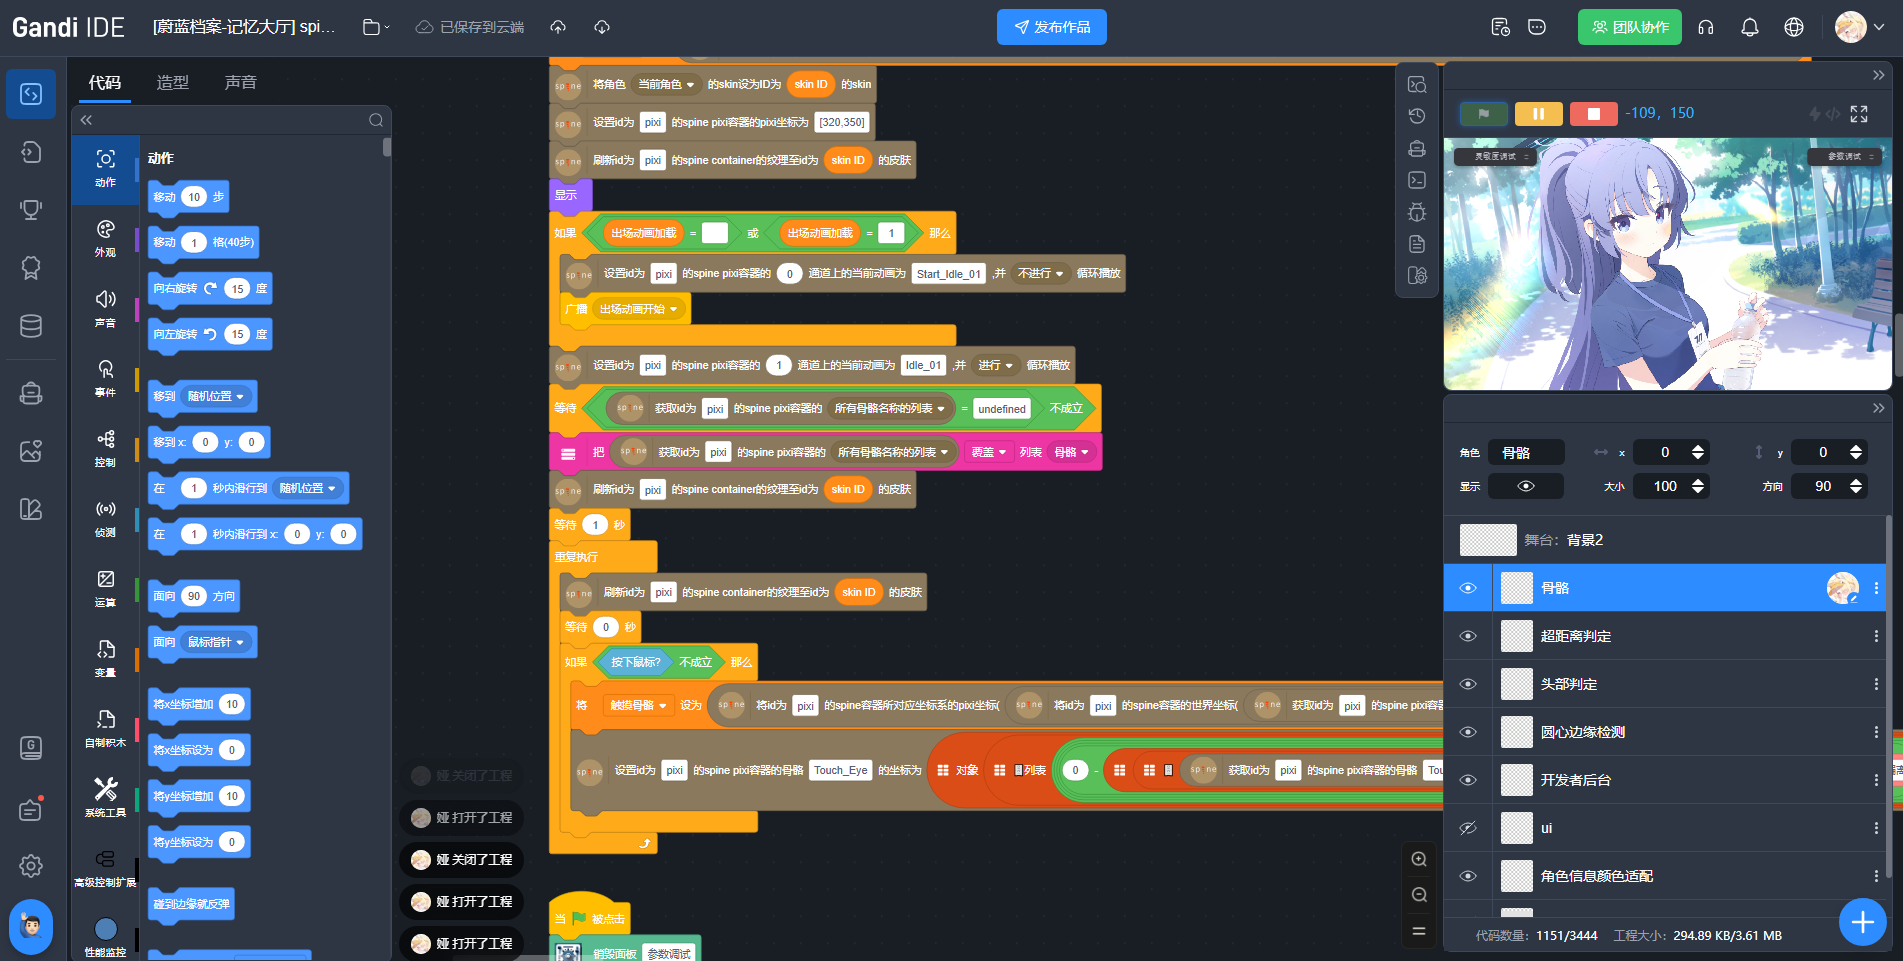The image size is (1903, 961).
Task: Open the debug bug icon in workspace toolbar
Action: point(1417,212)
